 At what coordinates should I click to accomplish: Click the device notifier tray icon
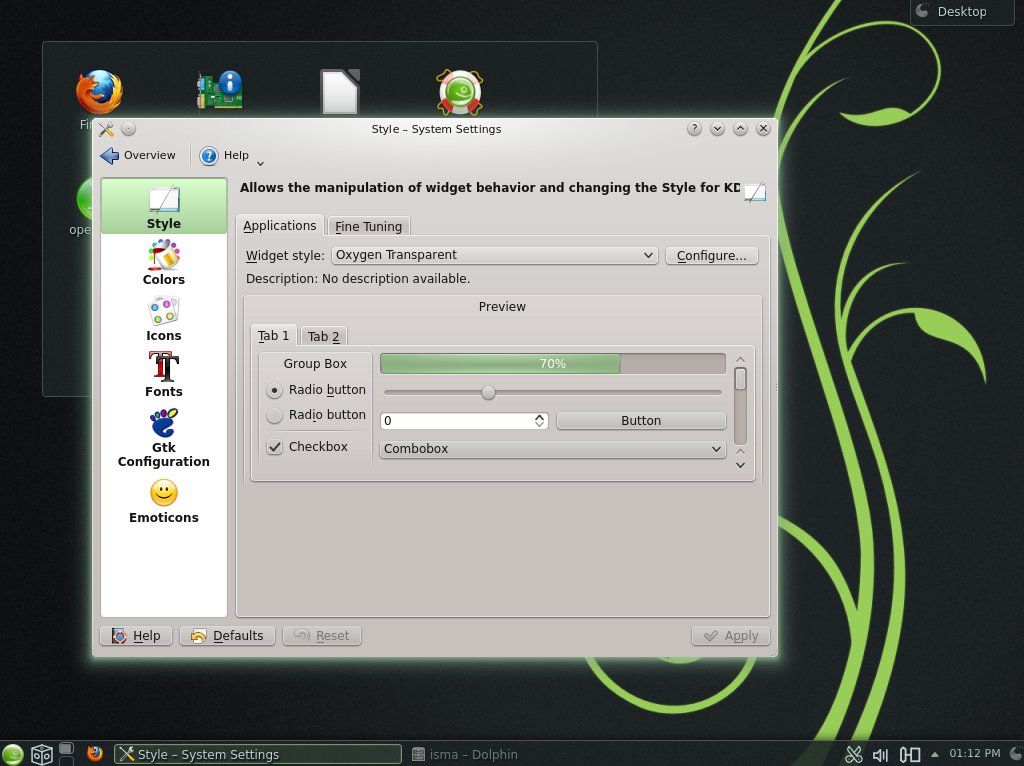click(910, 755)
